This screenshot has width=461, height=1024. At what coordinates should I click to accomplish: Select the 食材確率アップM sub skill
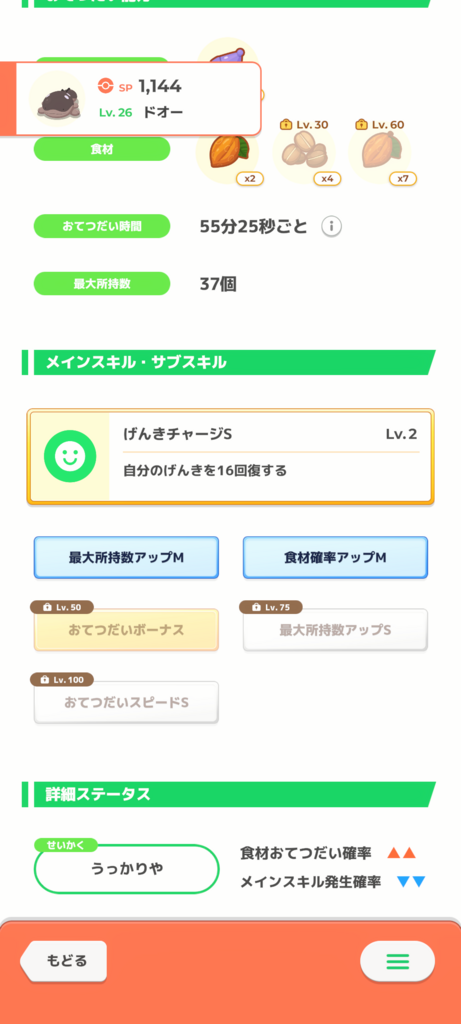click(x=336, y=558)
